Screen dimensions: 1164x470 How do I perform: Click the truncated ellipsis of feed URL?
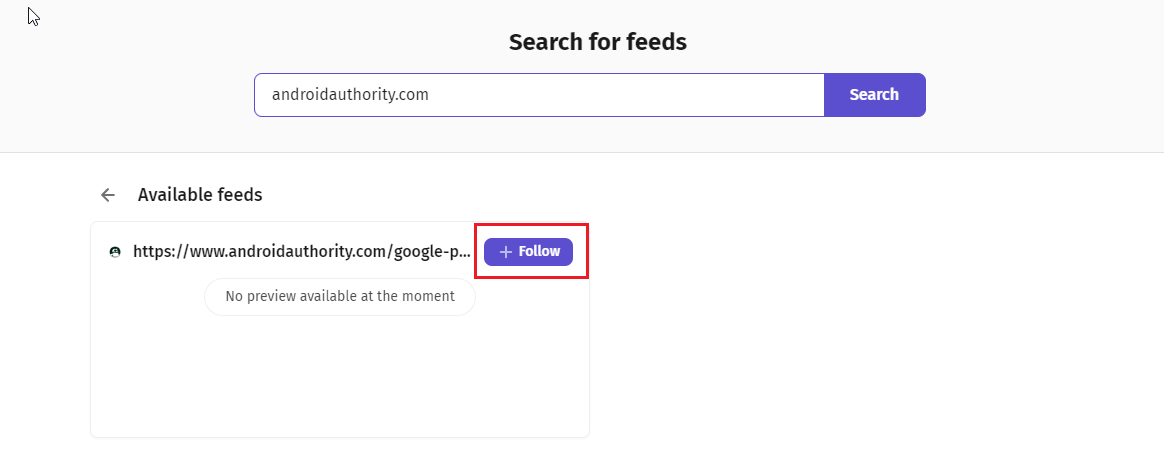point(464,253)
